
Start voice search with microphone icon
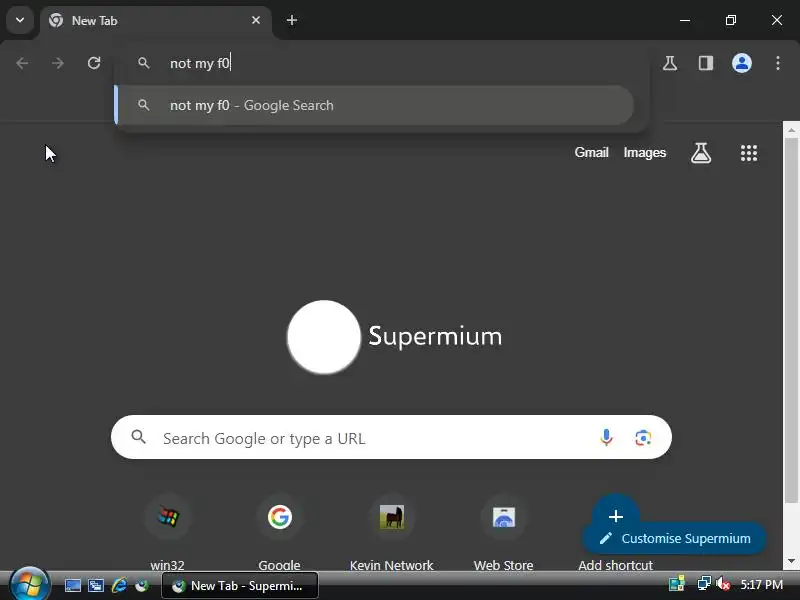tap(606, 437)
